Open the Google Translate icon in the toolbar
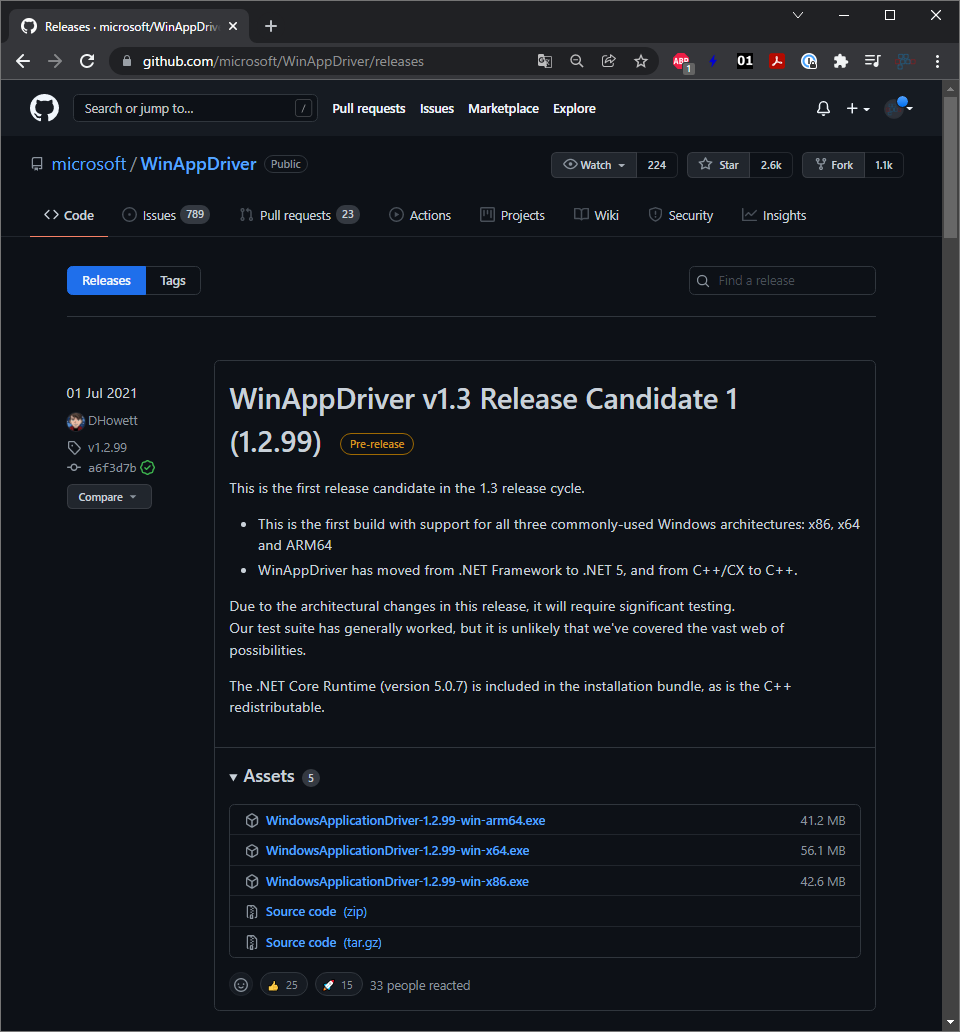The image size is (960, 1032). [x=544, y=61]
